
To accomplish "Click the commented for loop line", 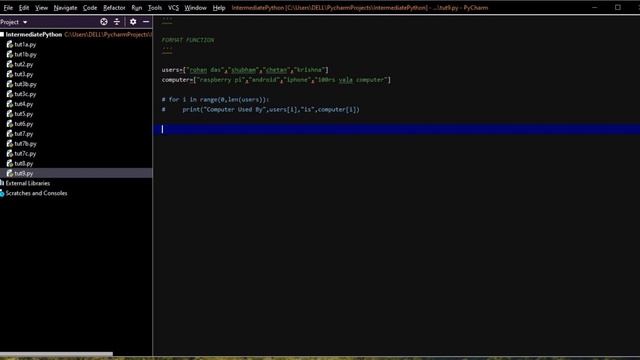I will point(215,100).
